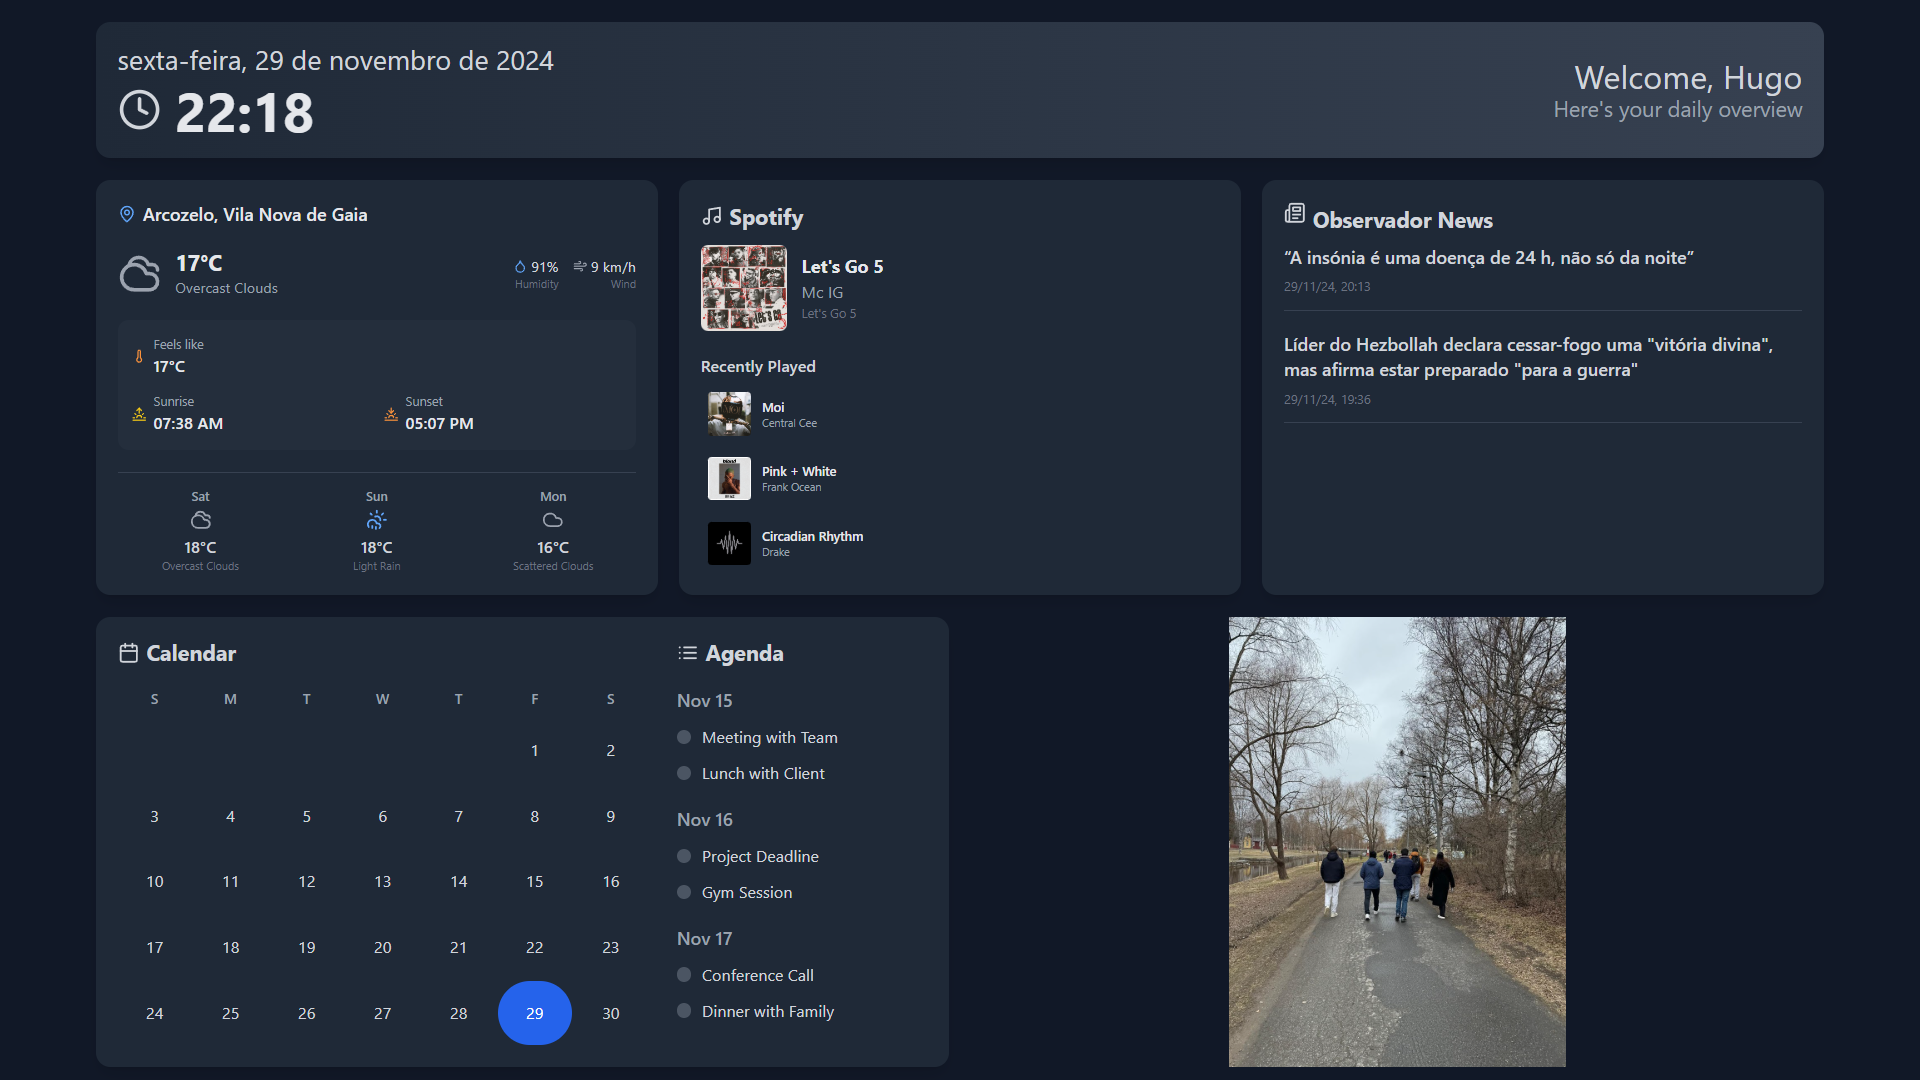1920x1080 pixels.
Task: Toggle the Dinner with Family agenda bullet
Action: [x=684, y=1011]
